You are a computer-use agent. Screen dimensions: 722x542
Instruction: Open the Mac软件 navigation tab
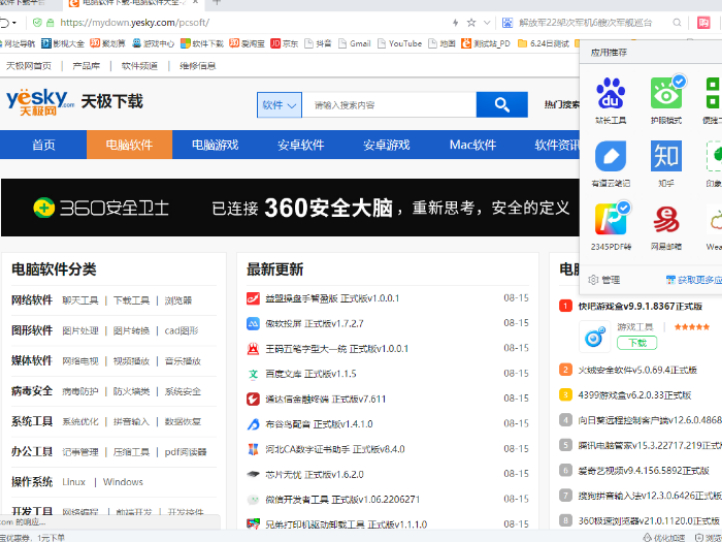[x=472, y=145]
